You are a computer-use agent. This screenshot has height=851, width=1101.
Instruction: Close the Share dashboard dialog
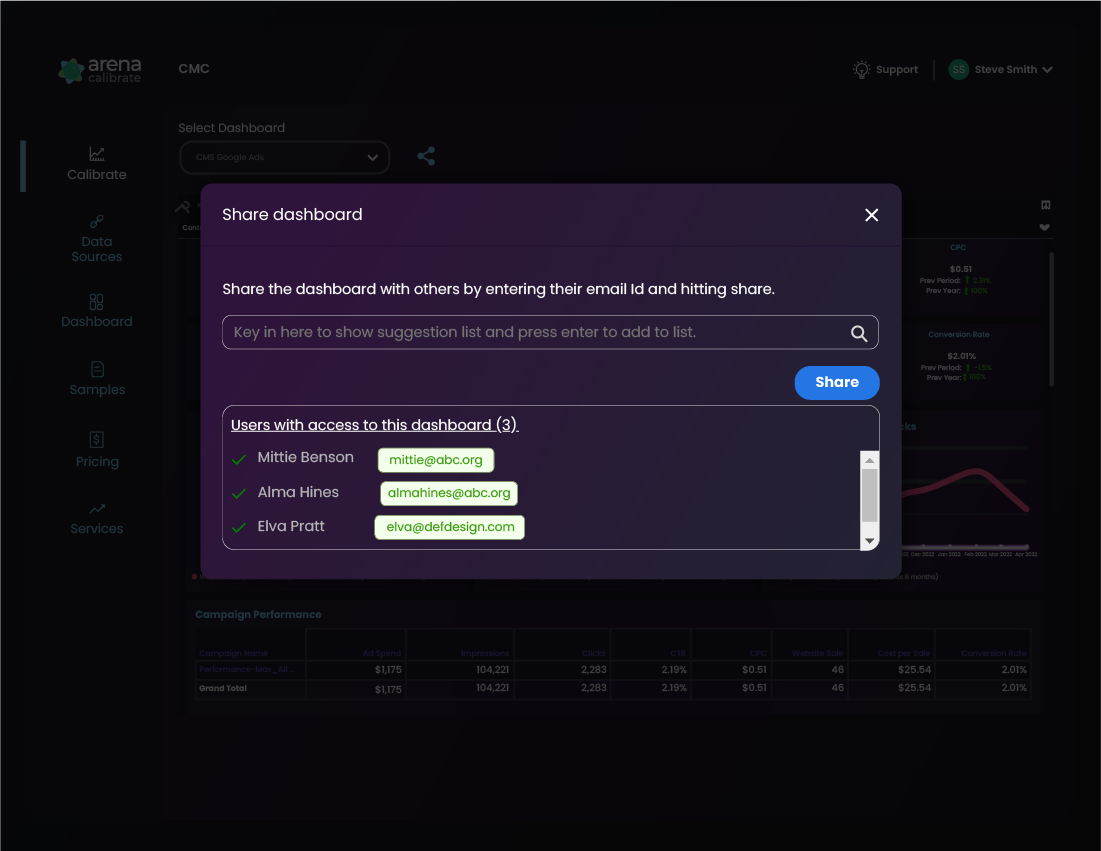(871, 215)
